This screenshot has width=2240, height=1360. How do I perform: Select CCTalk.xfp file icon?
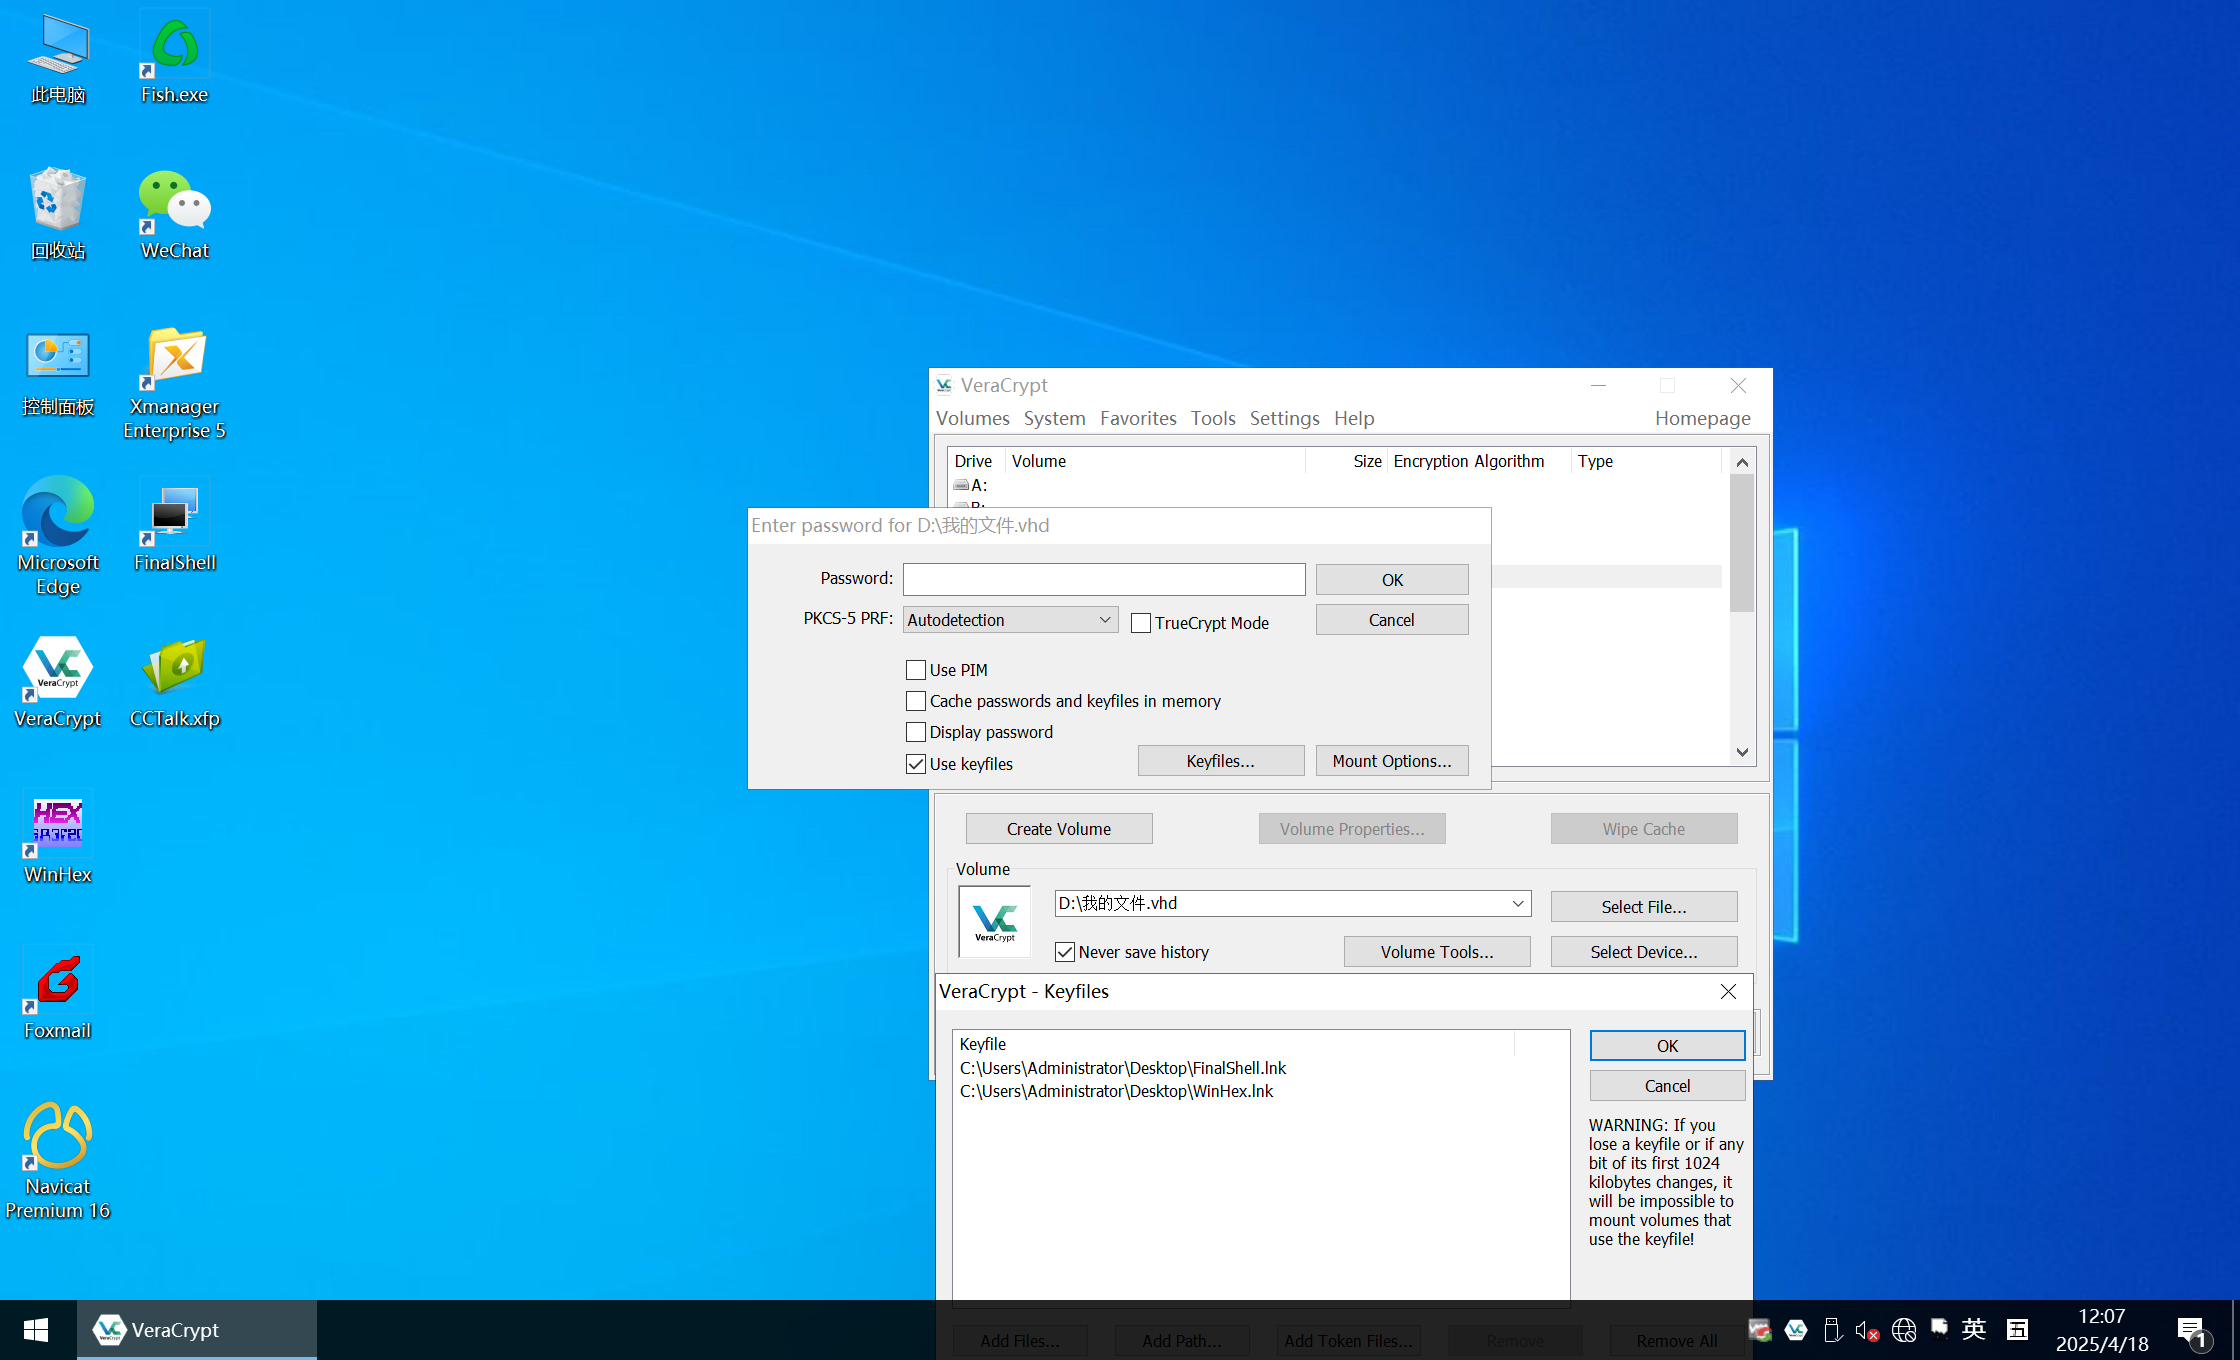(174, 682)
